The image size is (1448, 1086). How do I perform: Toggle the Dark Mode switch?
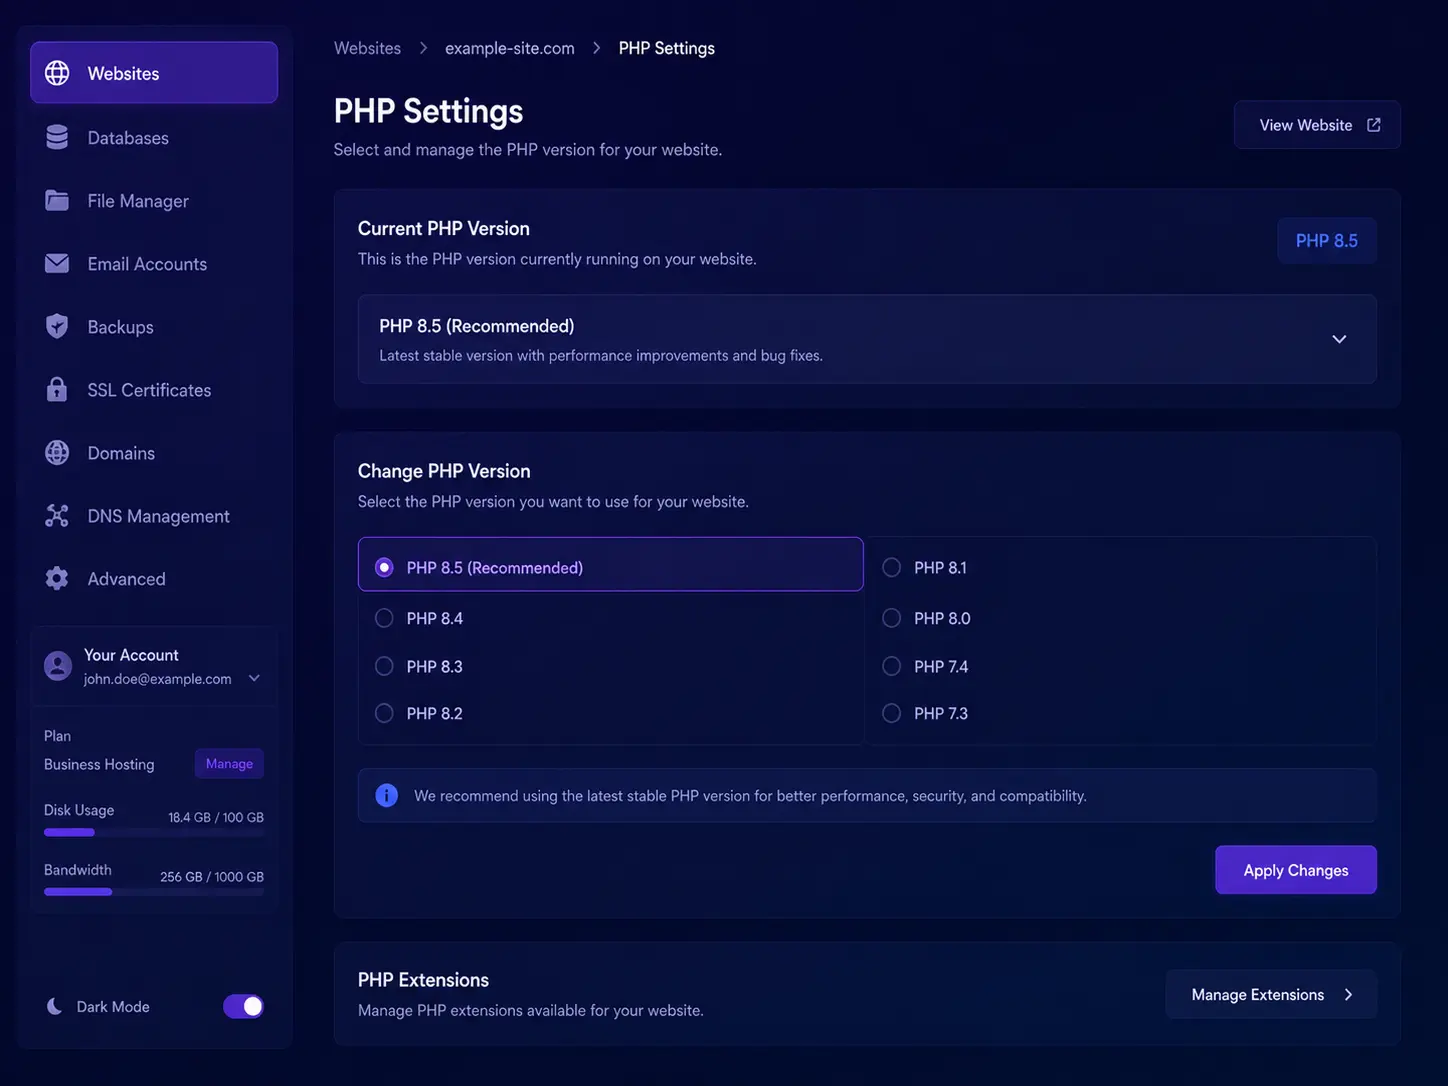[x=243, y=1006]
